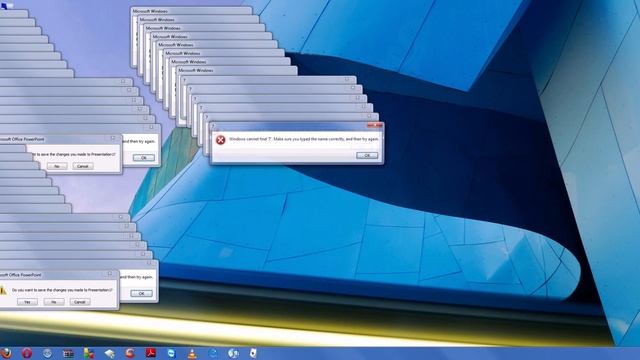
Task: Open the orange C-shaped taskbar icon
Action: [x=130, y=353]
